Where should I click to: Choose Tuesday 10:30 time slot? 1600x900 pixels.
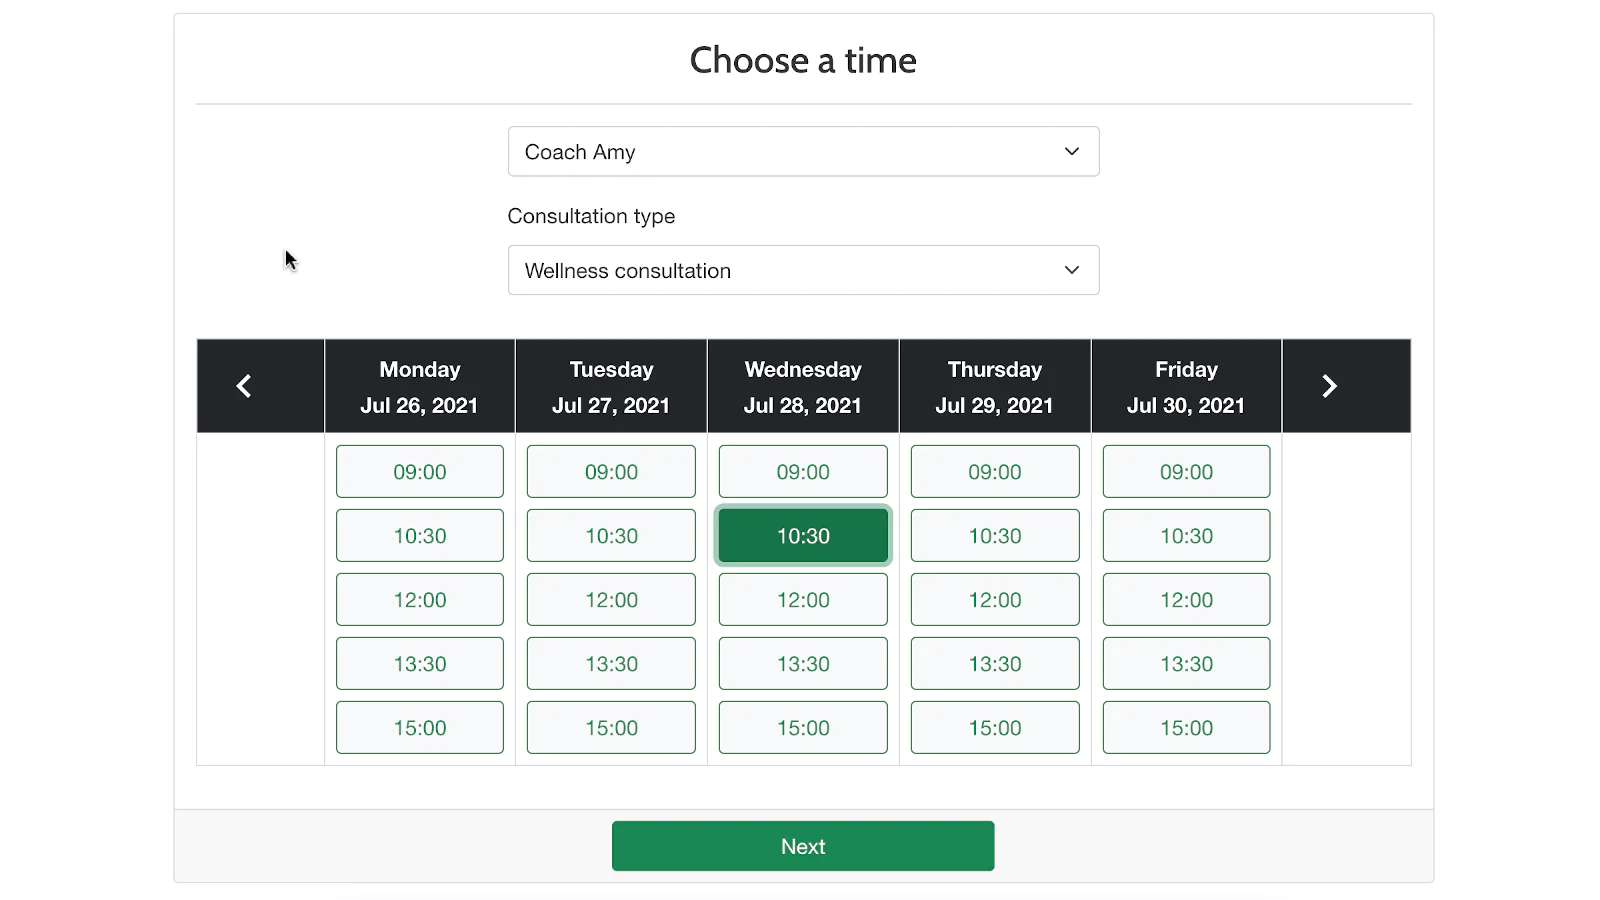click(611, 536)
